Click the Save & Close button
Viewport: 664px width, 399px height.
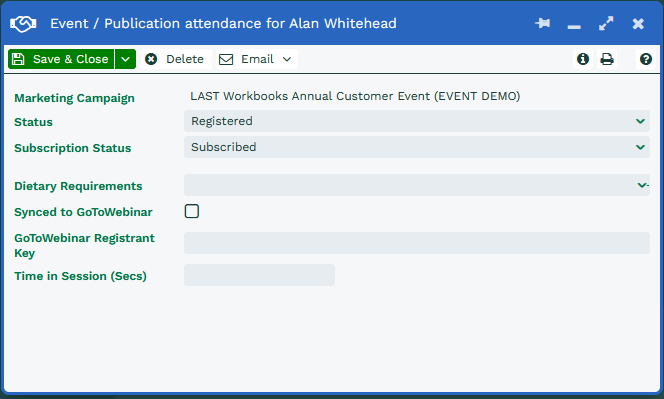(61, 59)
